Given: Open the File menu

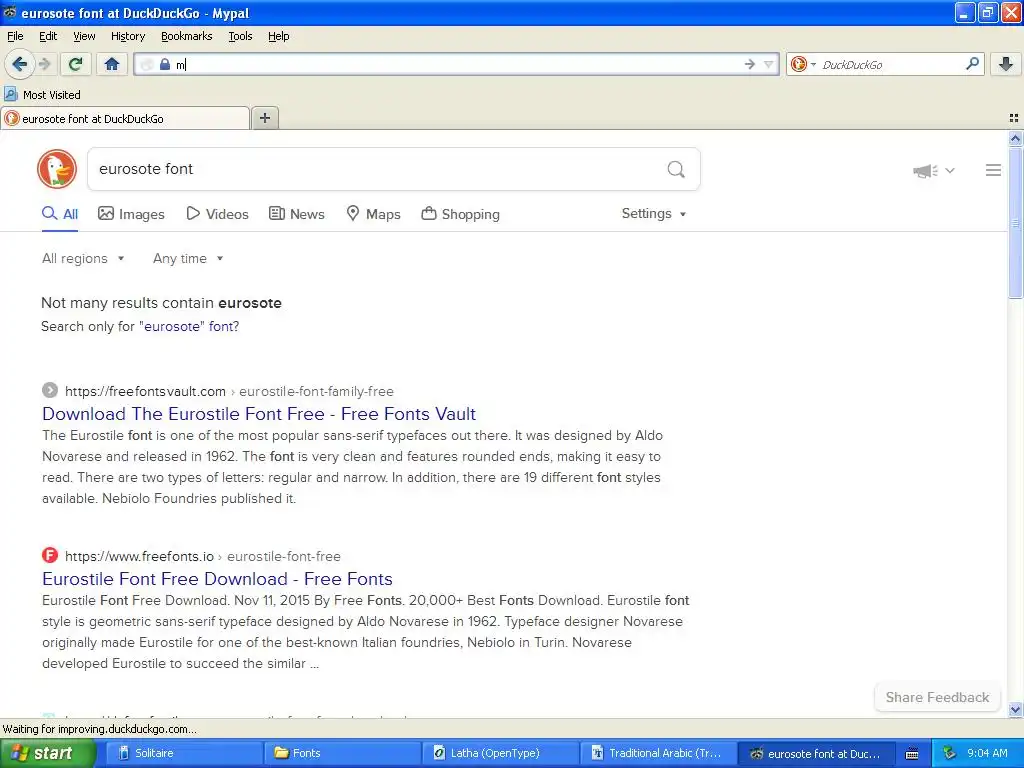Looking at the screenshot, I should (15, 36).
